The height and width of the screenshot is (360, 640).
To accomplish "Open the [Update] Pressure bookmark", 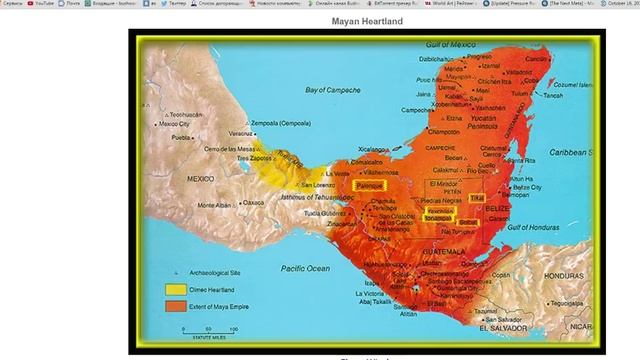I will (x=509, y=3).
